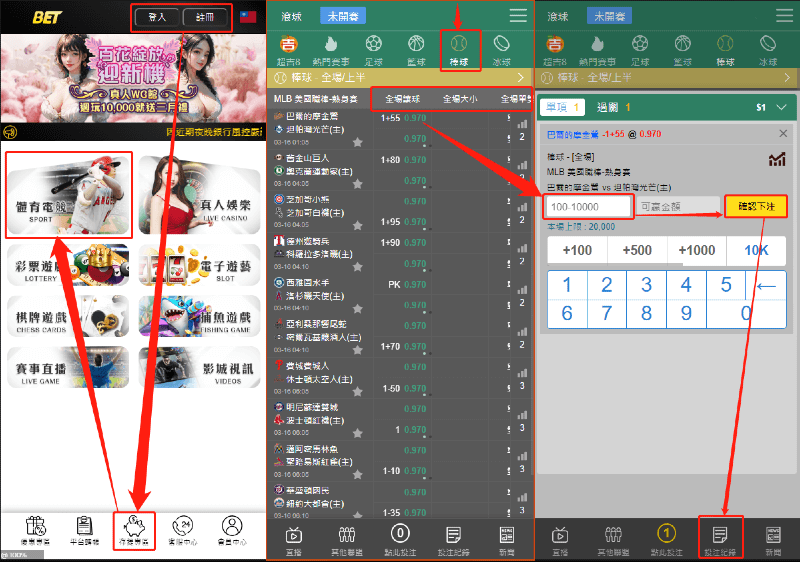The height and width of the screenshot is (562, 800).
Task: Open the stats chart icon in bet slip
Action: tap(777, 160)
